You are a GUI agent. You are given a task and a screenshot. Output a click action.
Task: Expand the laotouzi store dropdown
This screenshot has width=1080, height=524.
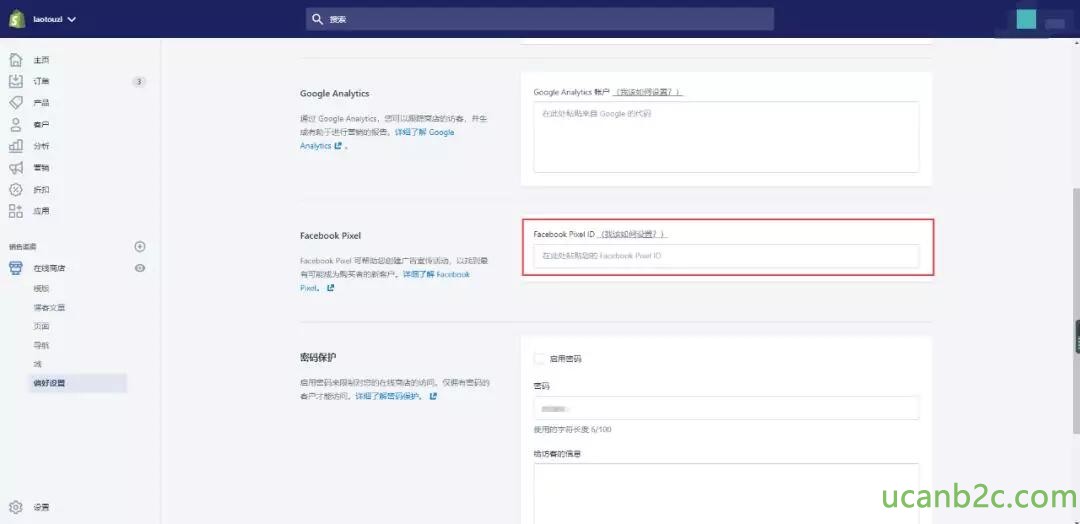pyautogui.click(x=54, y=19)
